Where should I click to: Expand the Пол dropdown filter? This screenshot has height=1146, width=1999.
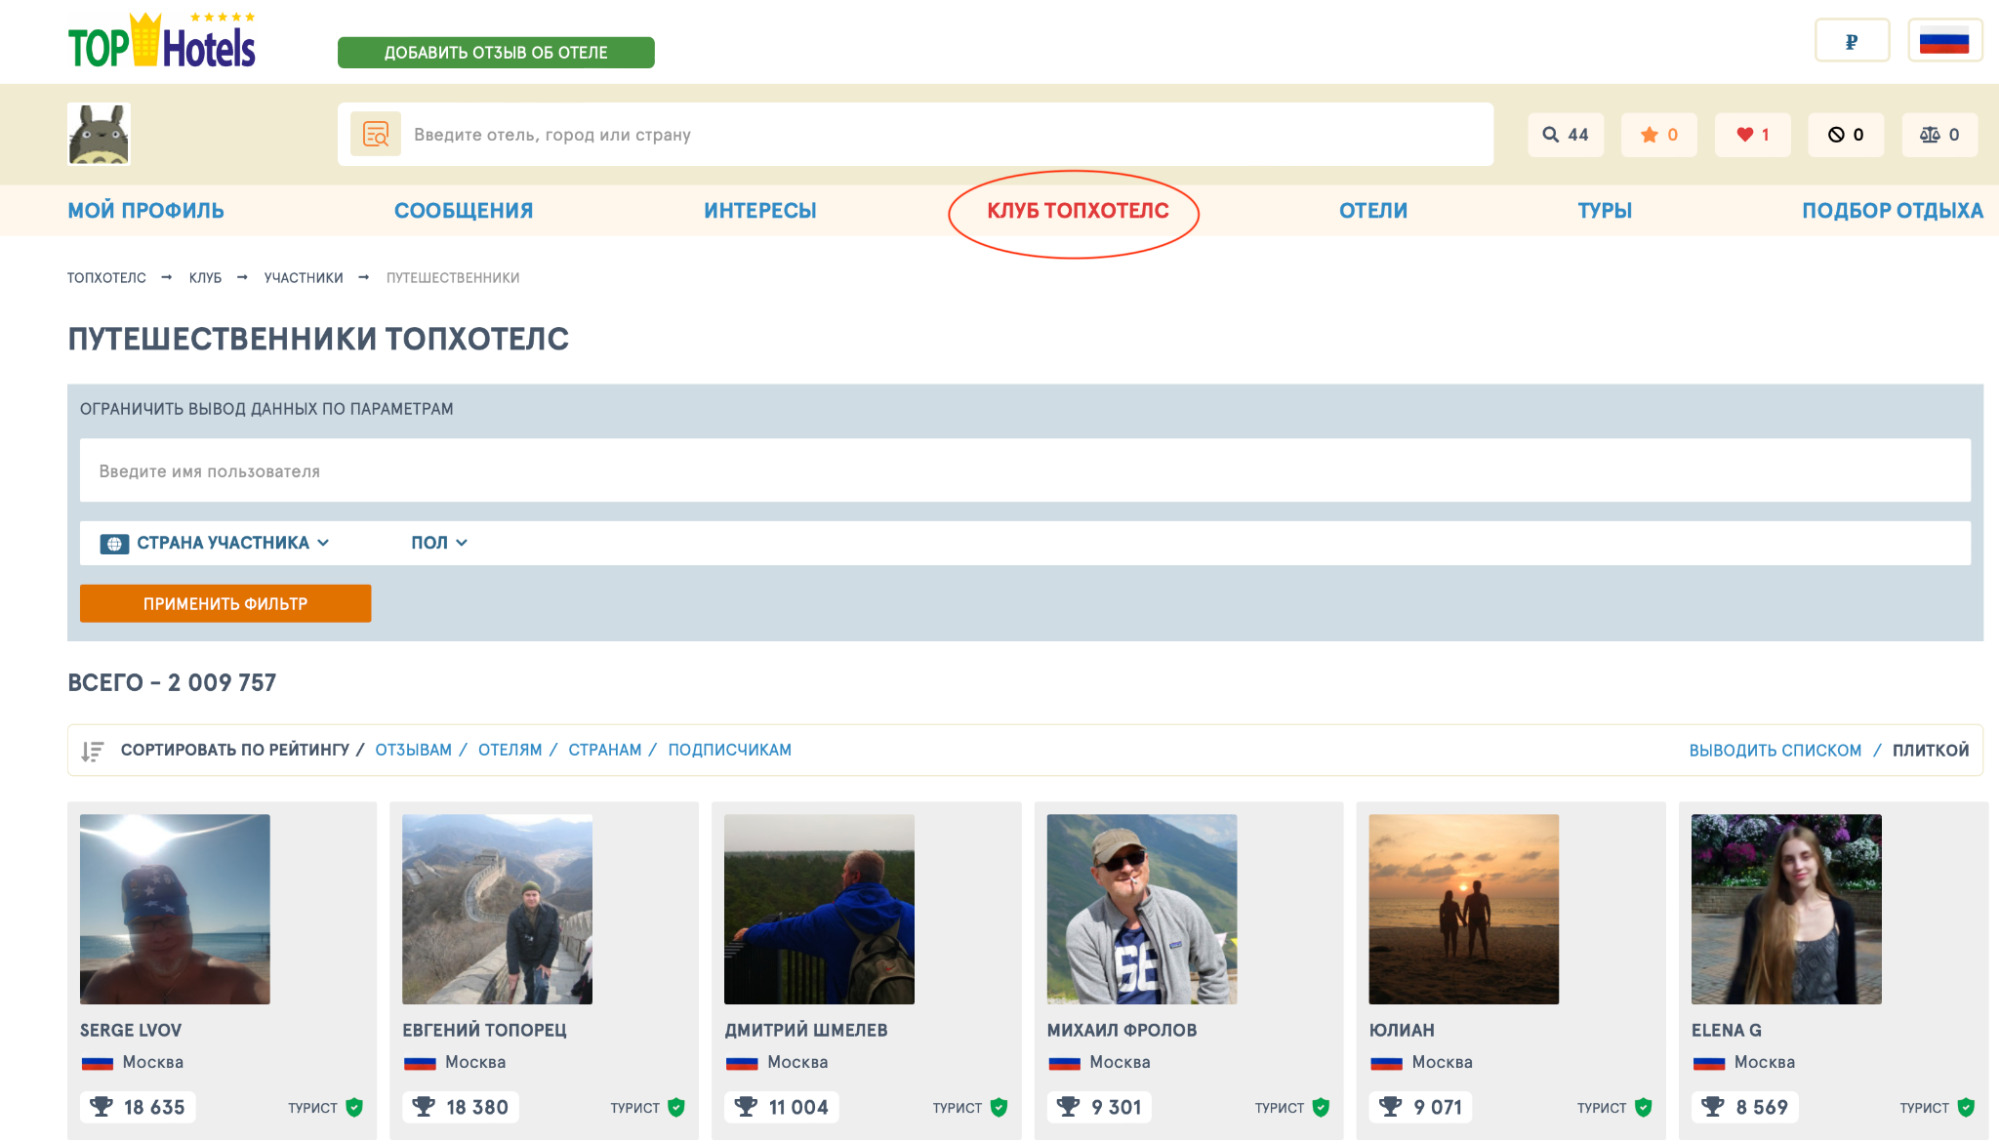point(439,543)
